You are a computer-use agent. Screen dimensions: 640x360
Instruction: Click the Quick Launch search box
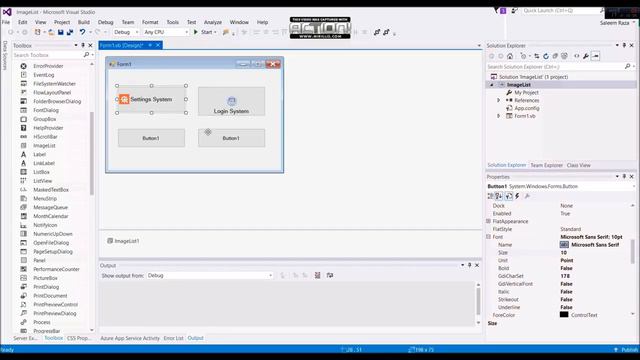pyautogui.click(x=561, y=11)
